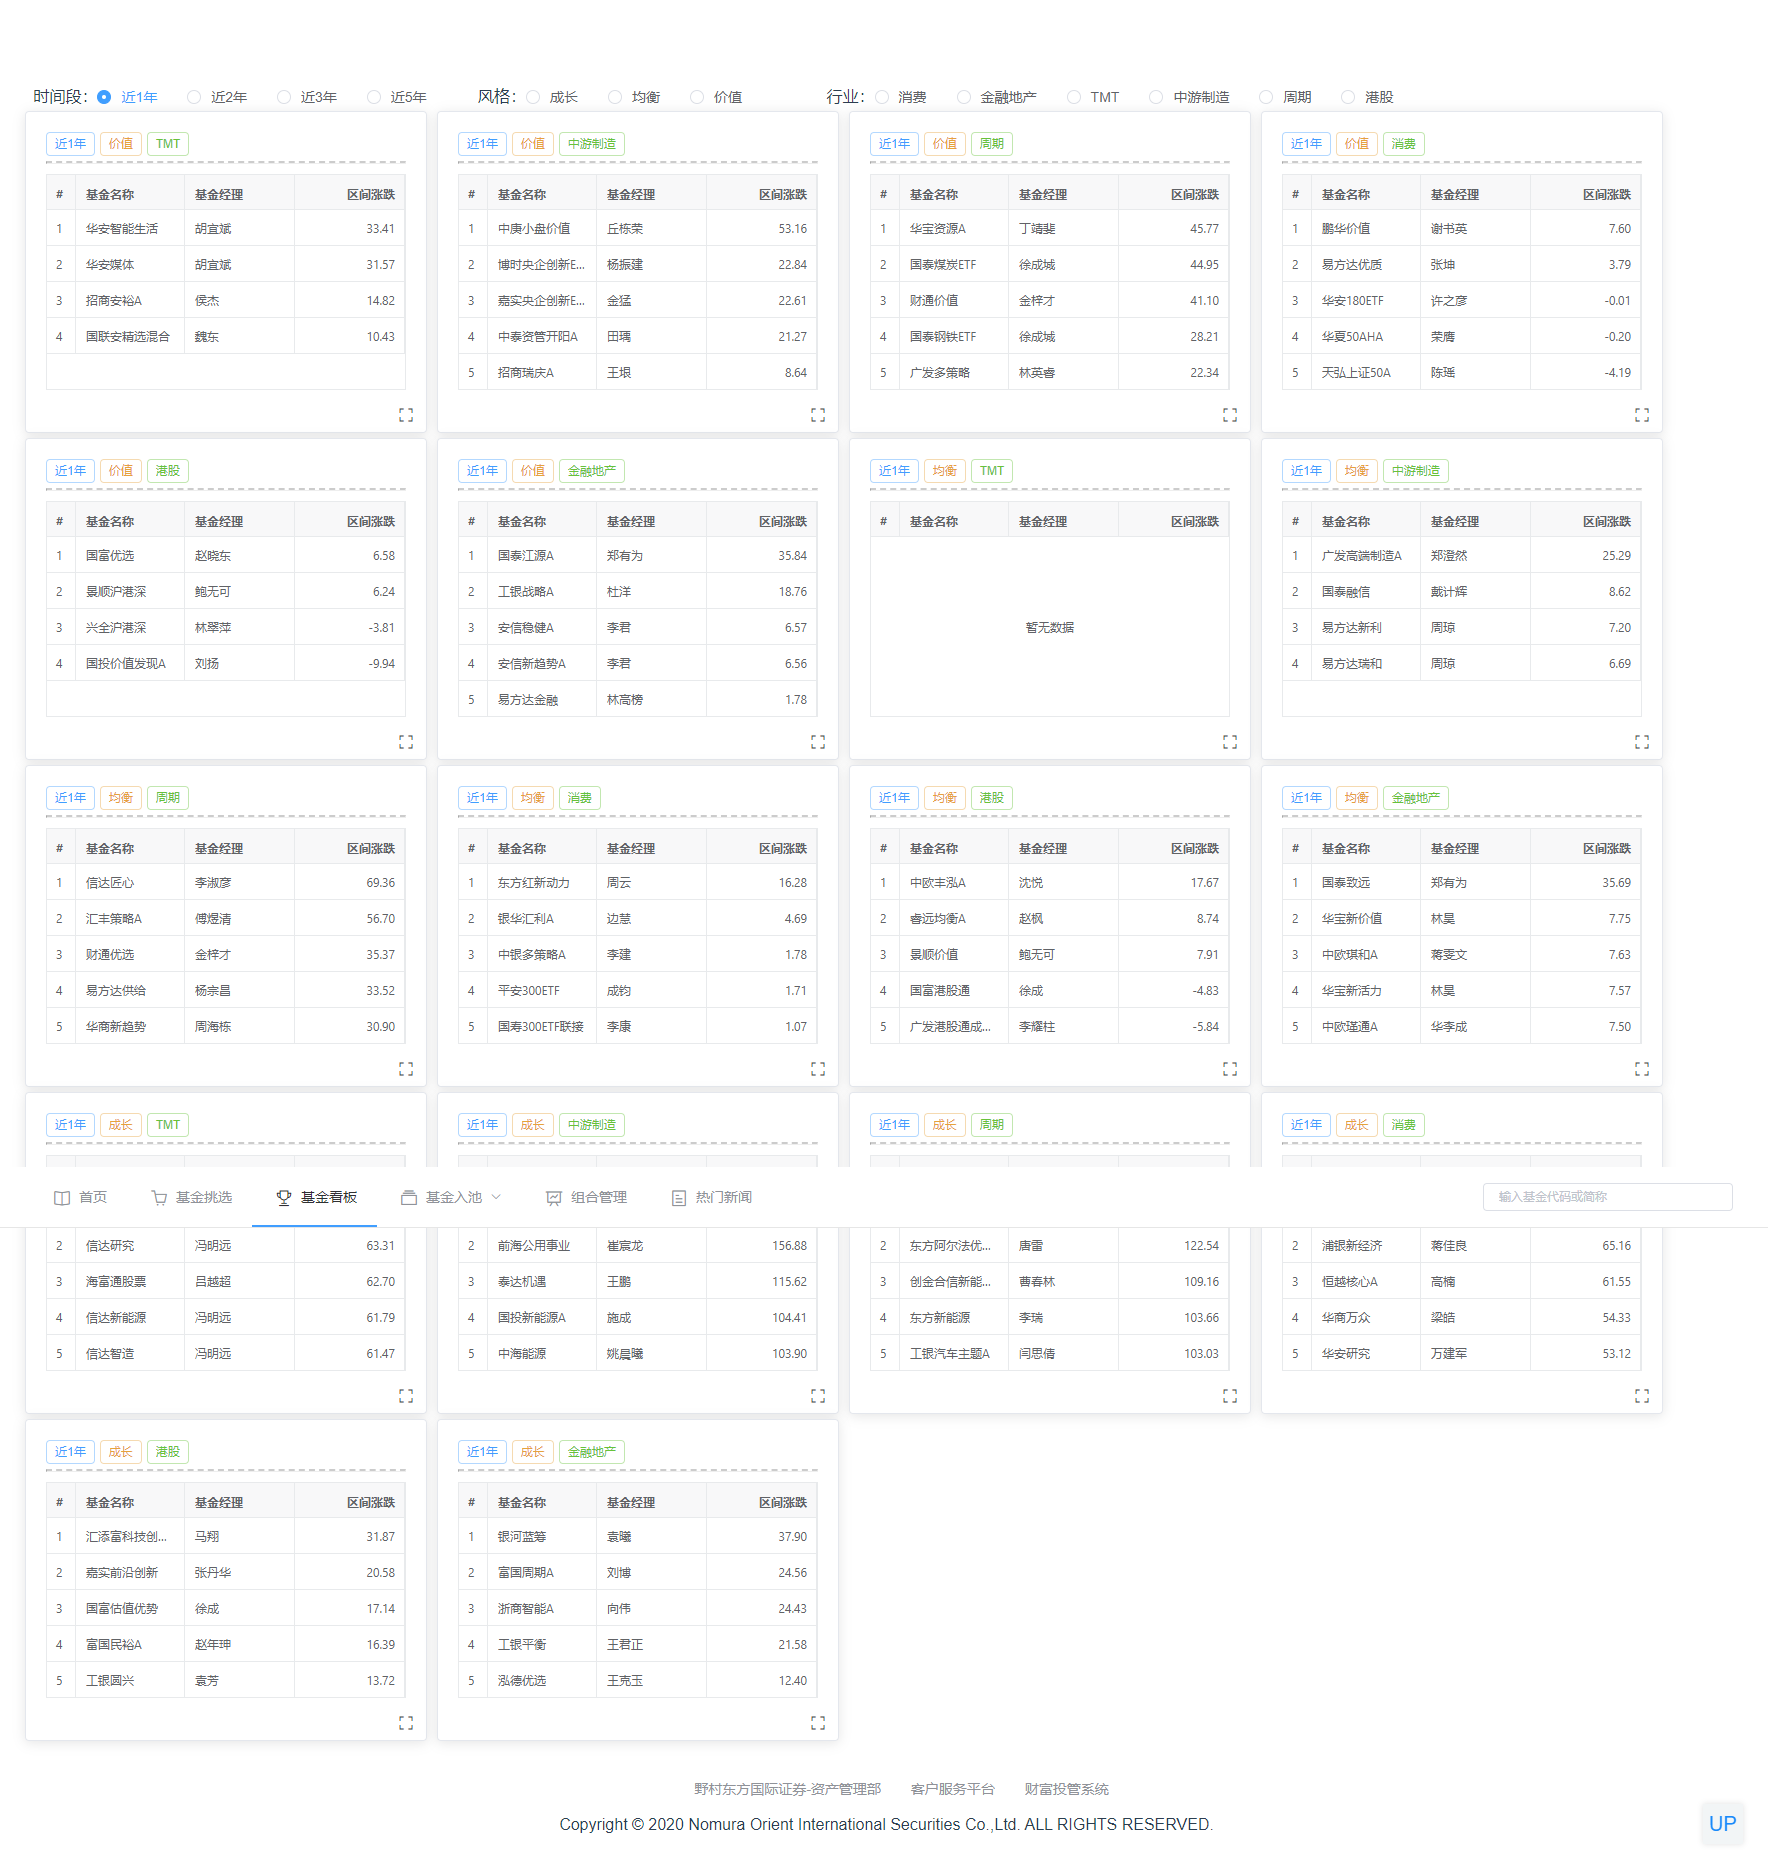Click fund 鹏华价值 in the 消费 table
1768x1852 pixels.
[1346, 229]
